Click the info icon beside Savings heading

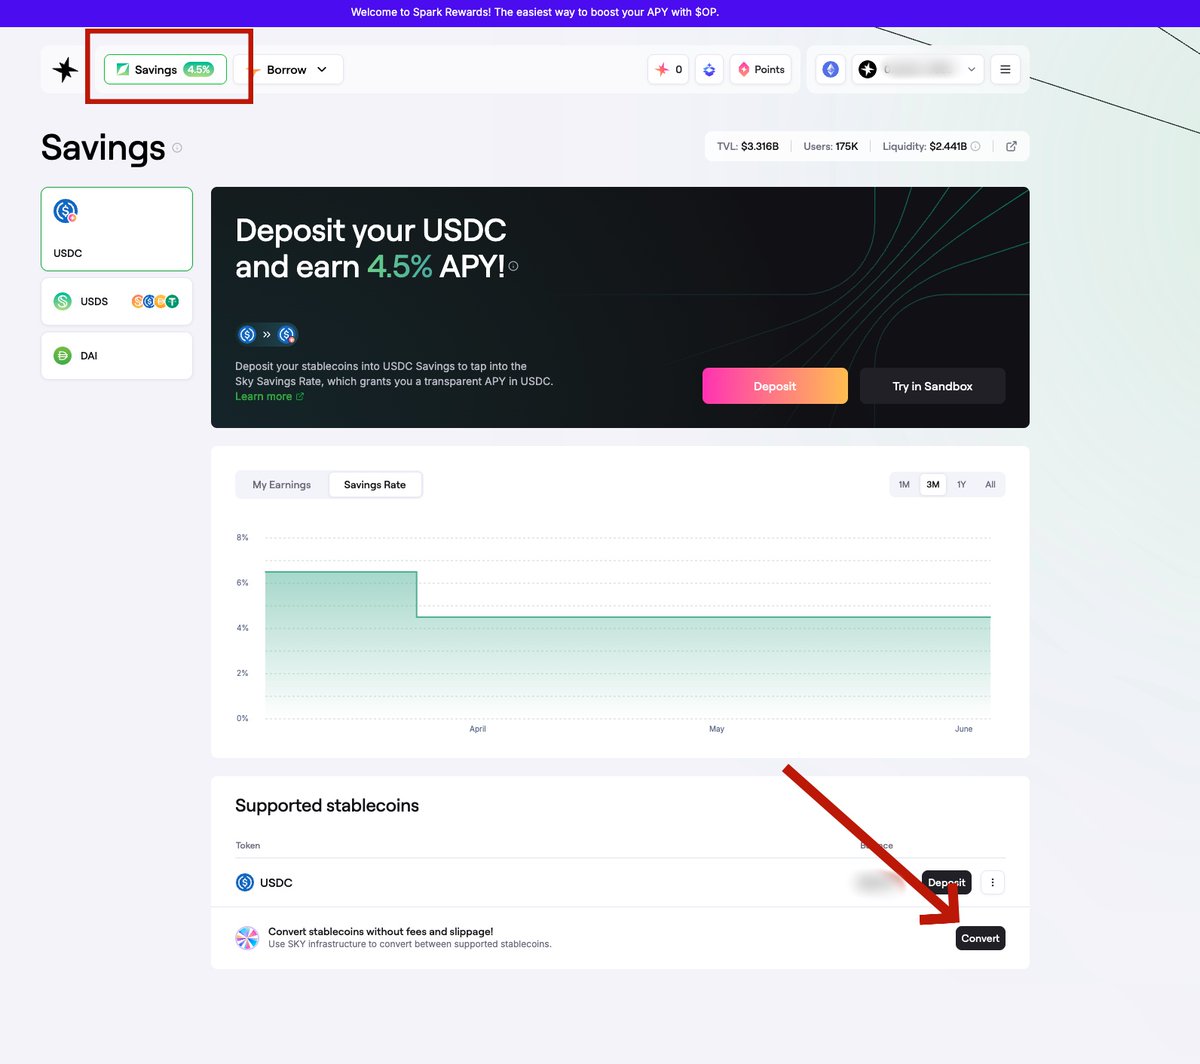point(177,148)
